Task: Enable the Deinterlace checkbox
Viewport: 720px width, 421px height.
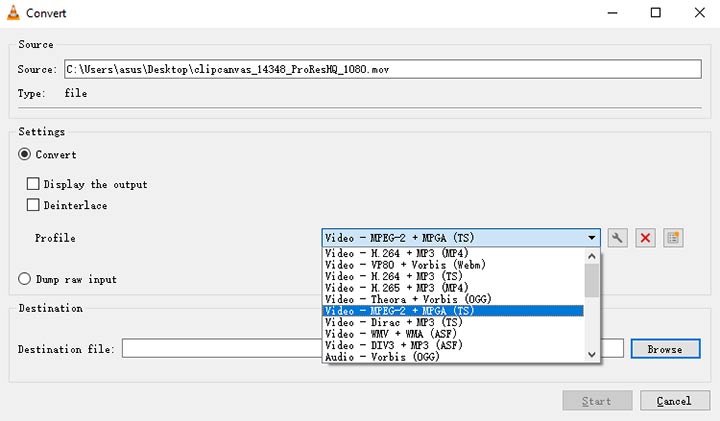Action: [x=33, y=205]
